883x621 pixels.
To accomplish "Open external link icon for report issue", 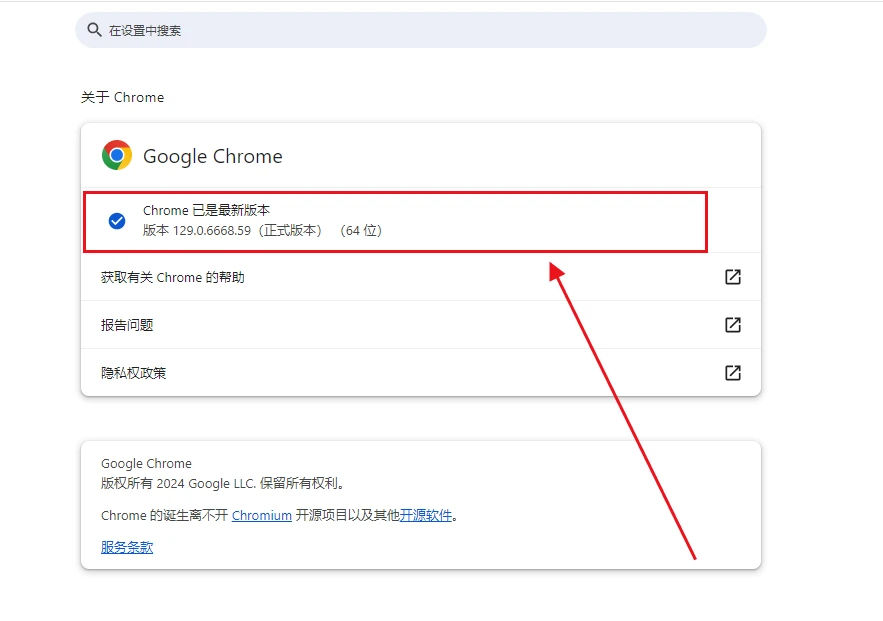I will coord(733,325).
